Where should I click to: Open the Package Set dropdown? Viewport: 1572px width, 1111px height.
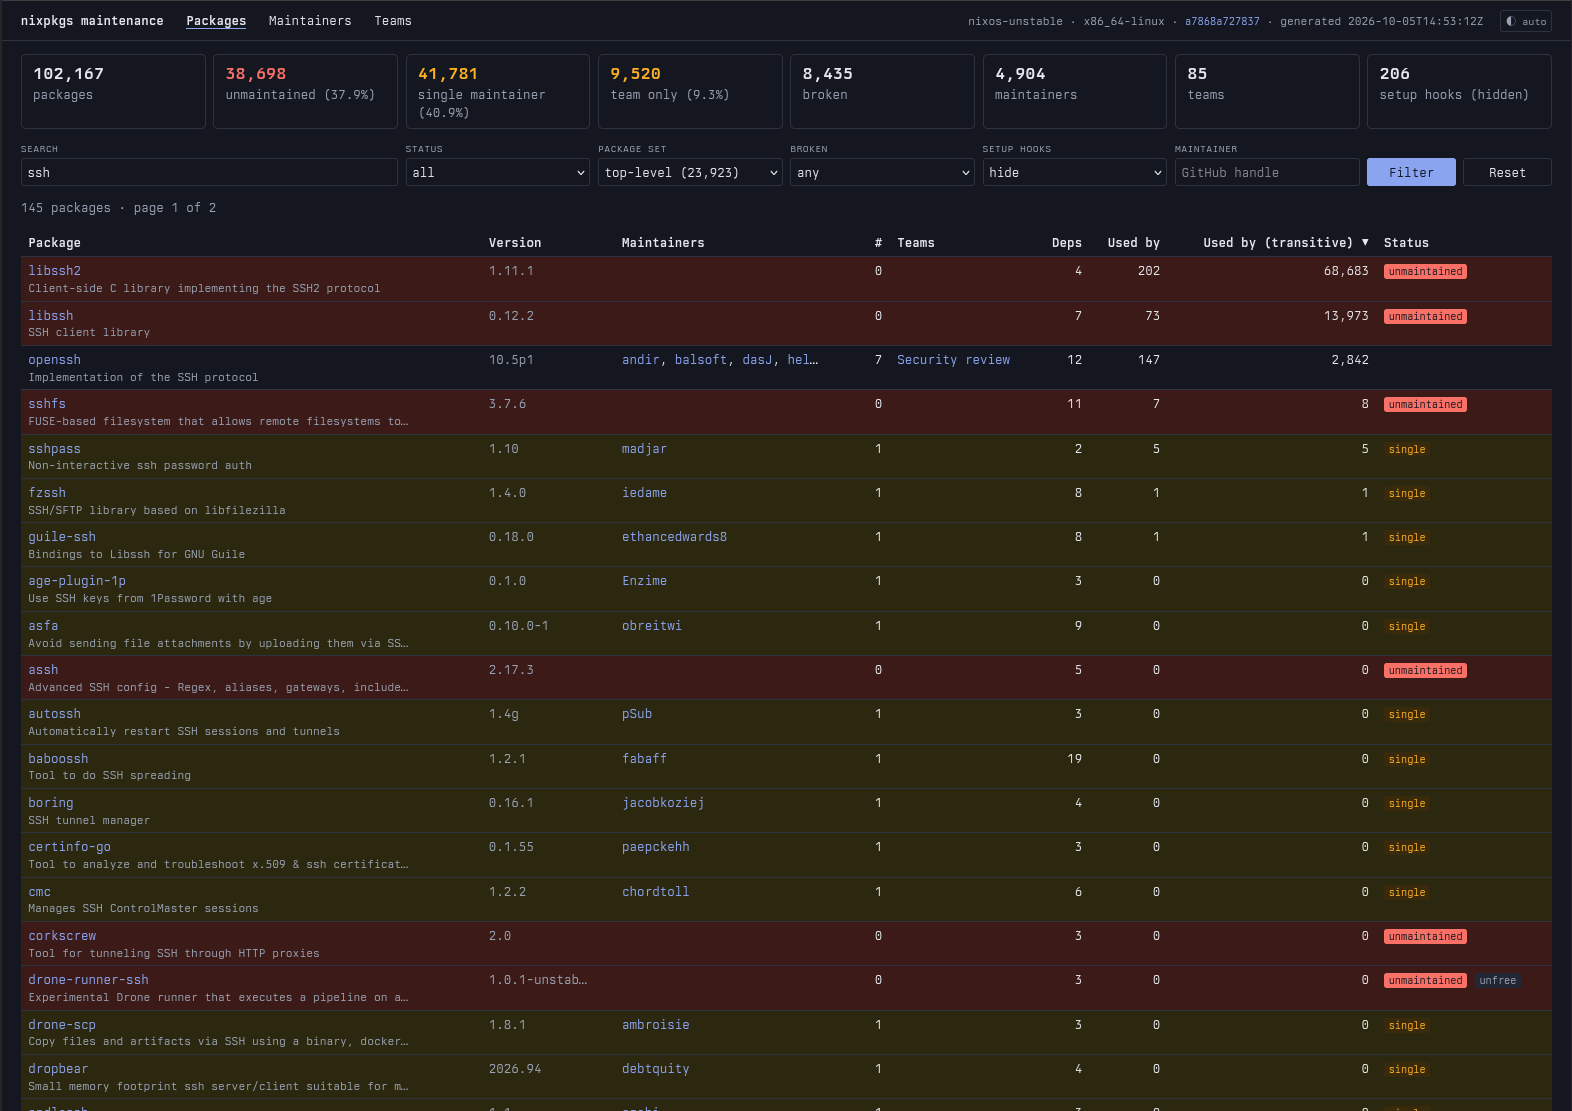click(690, 172)
